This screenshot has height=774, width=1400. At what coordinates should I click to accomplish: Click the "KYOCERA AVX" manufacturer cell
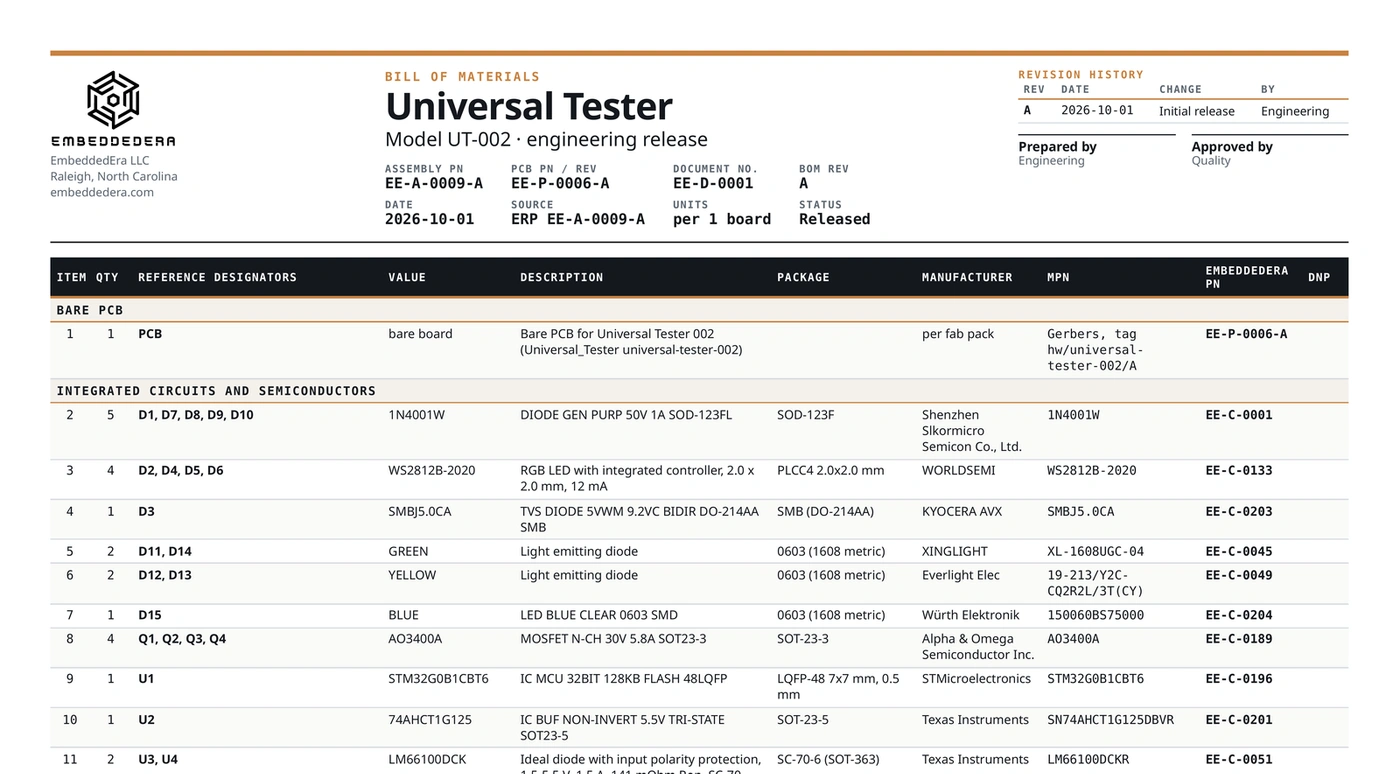click(x=962, y=511)
